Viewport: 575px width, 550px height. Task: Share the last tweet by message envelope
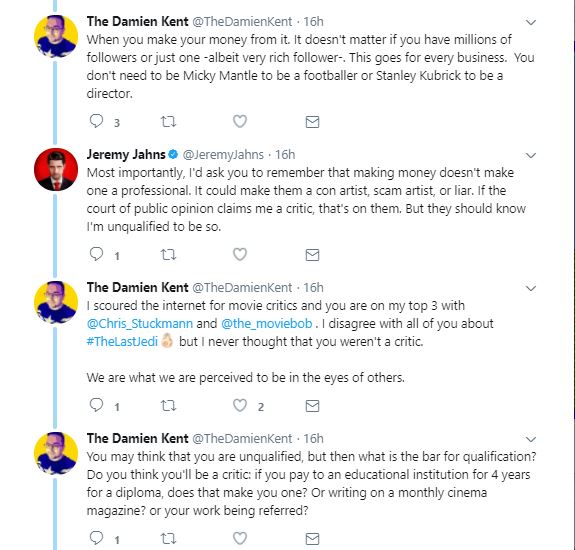point(312,539)
